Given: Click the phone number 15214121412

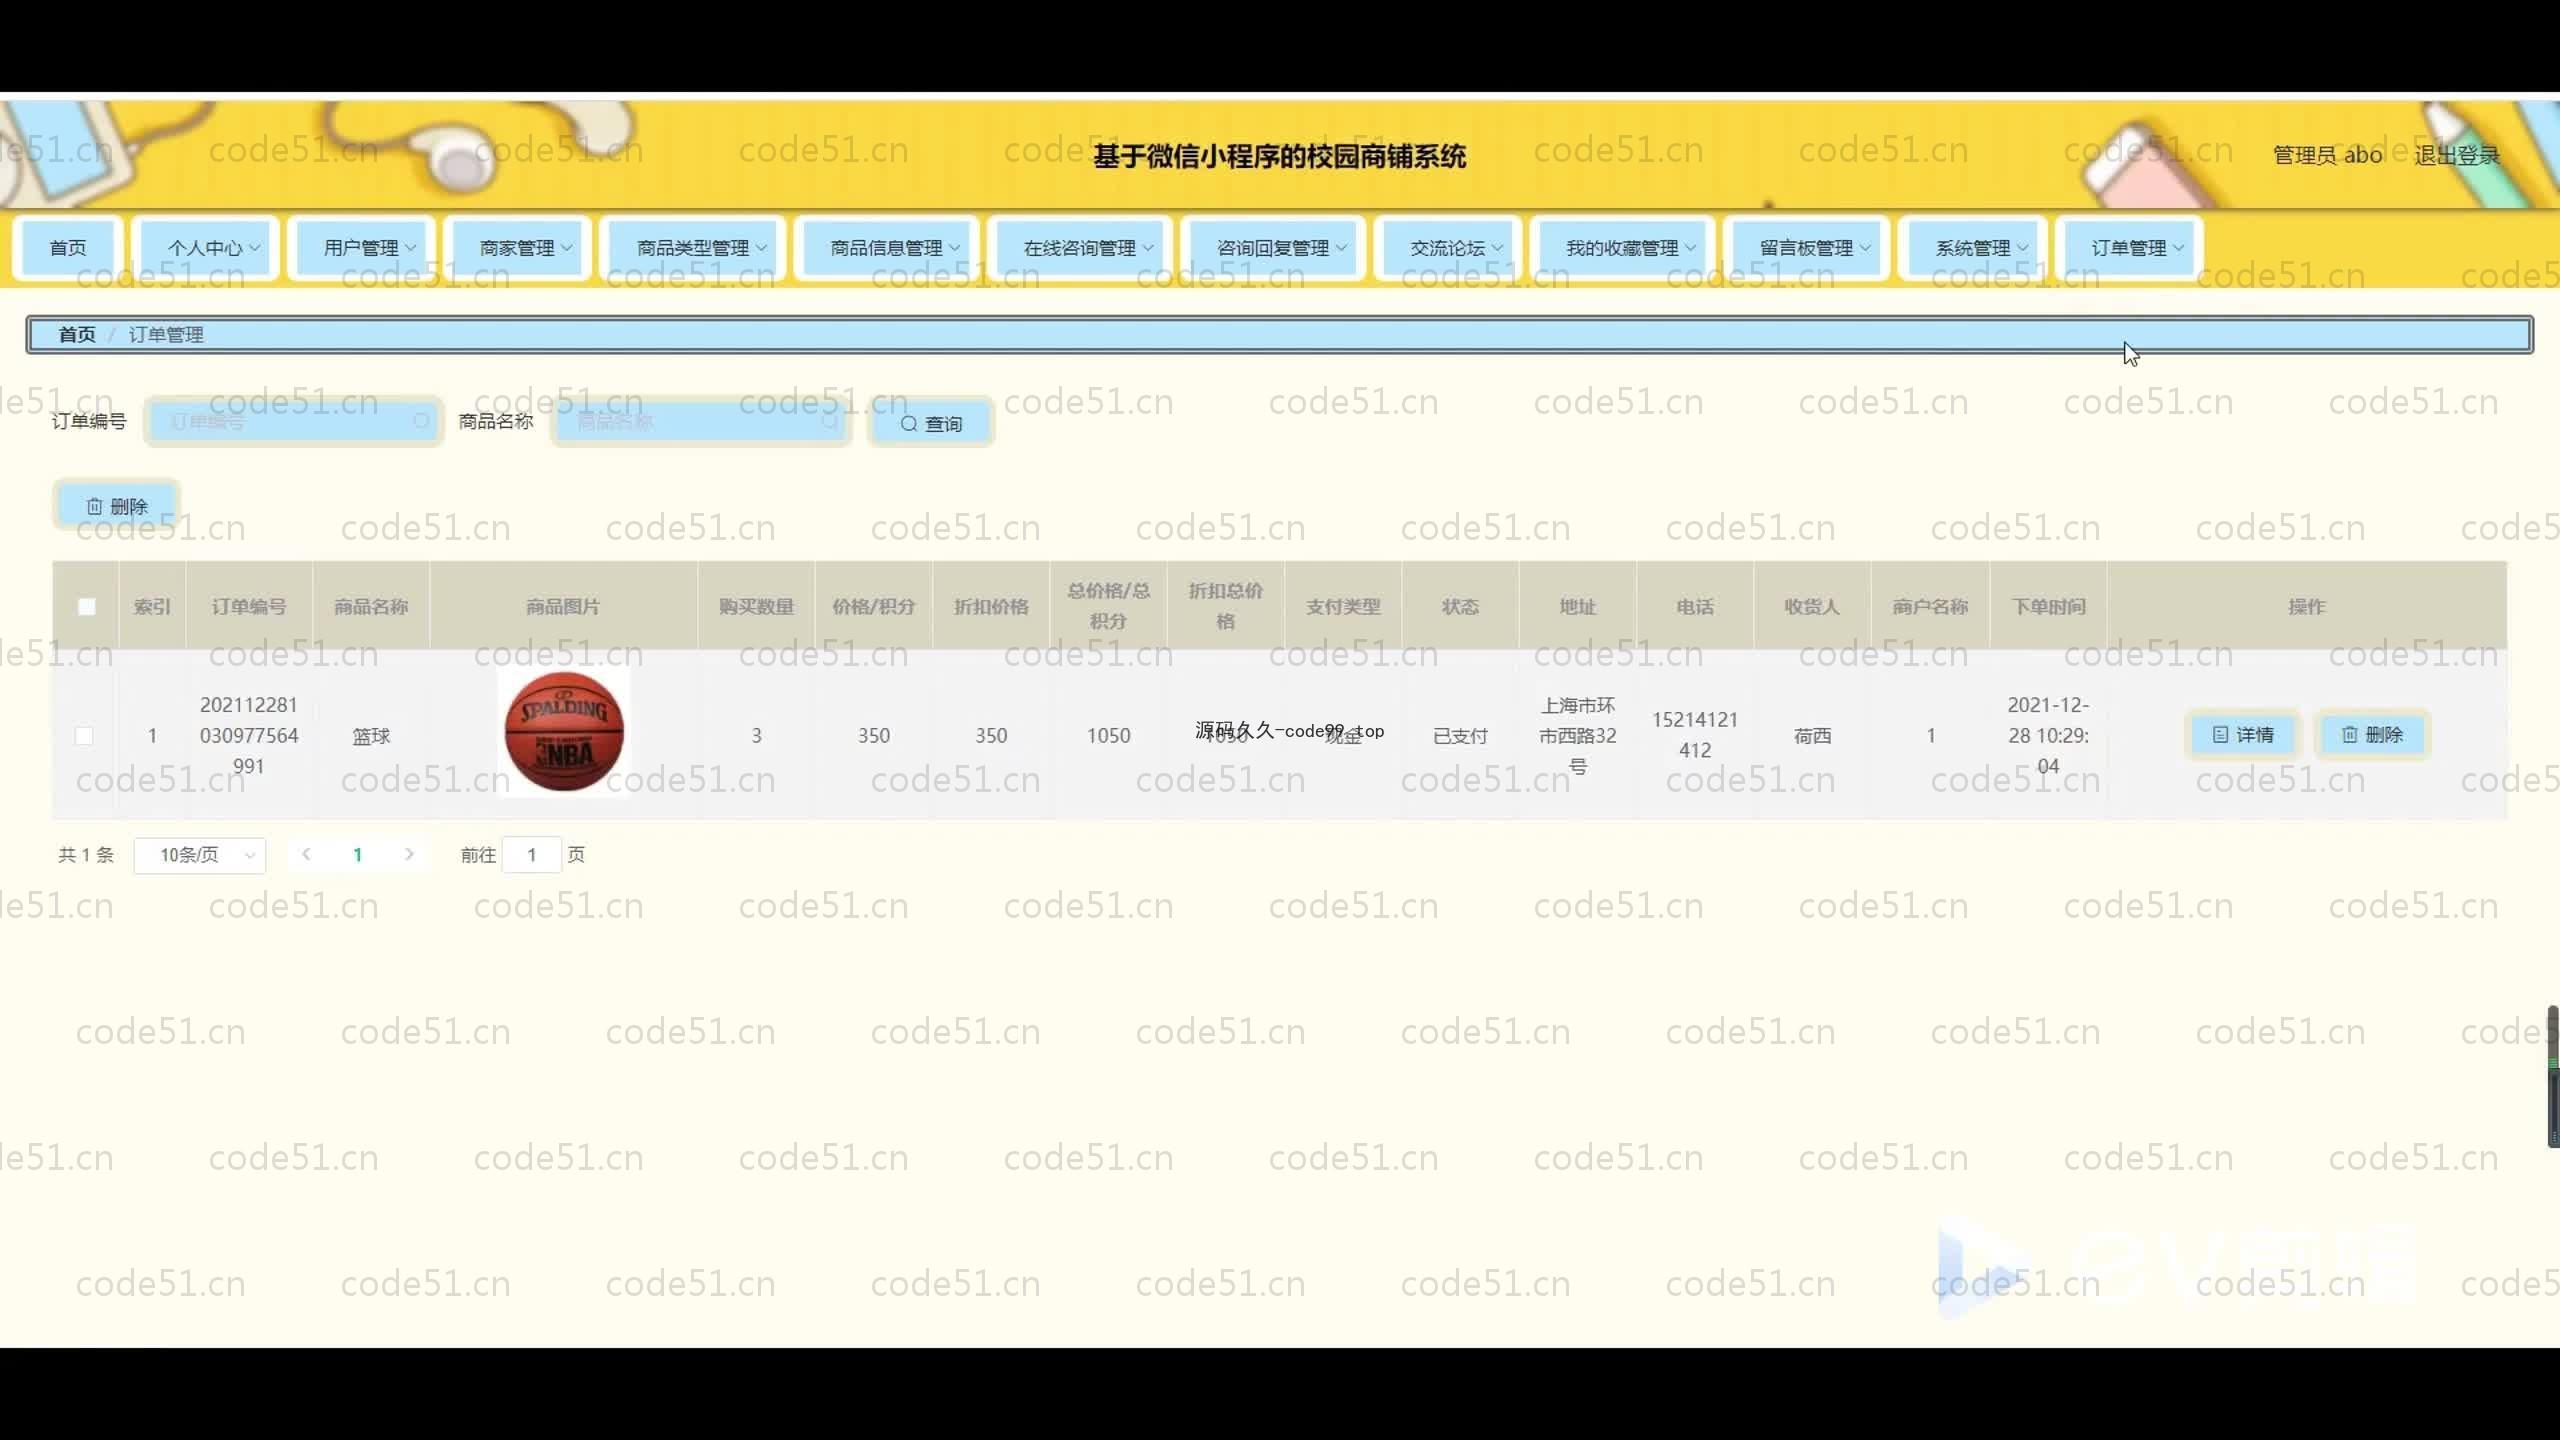Looking at the screenshot, I should click(x=1695, y=735).
